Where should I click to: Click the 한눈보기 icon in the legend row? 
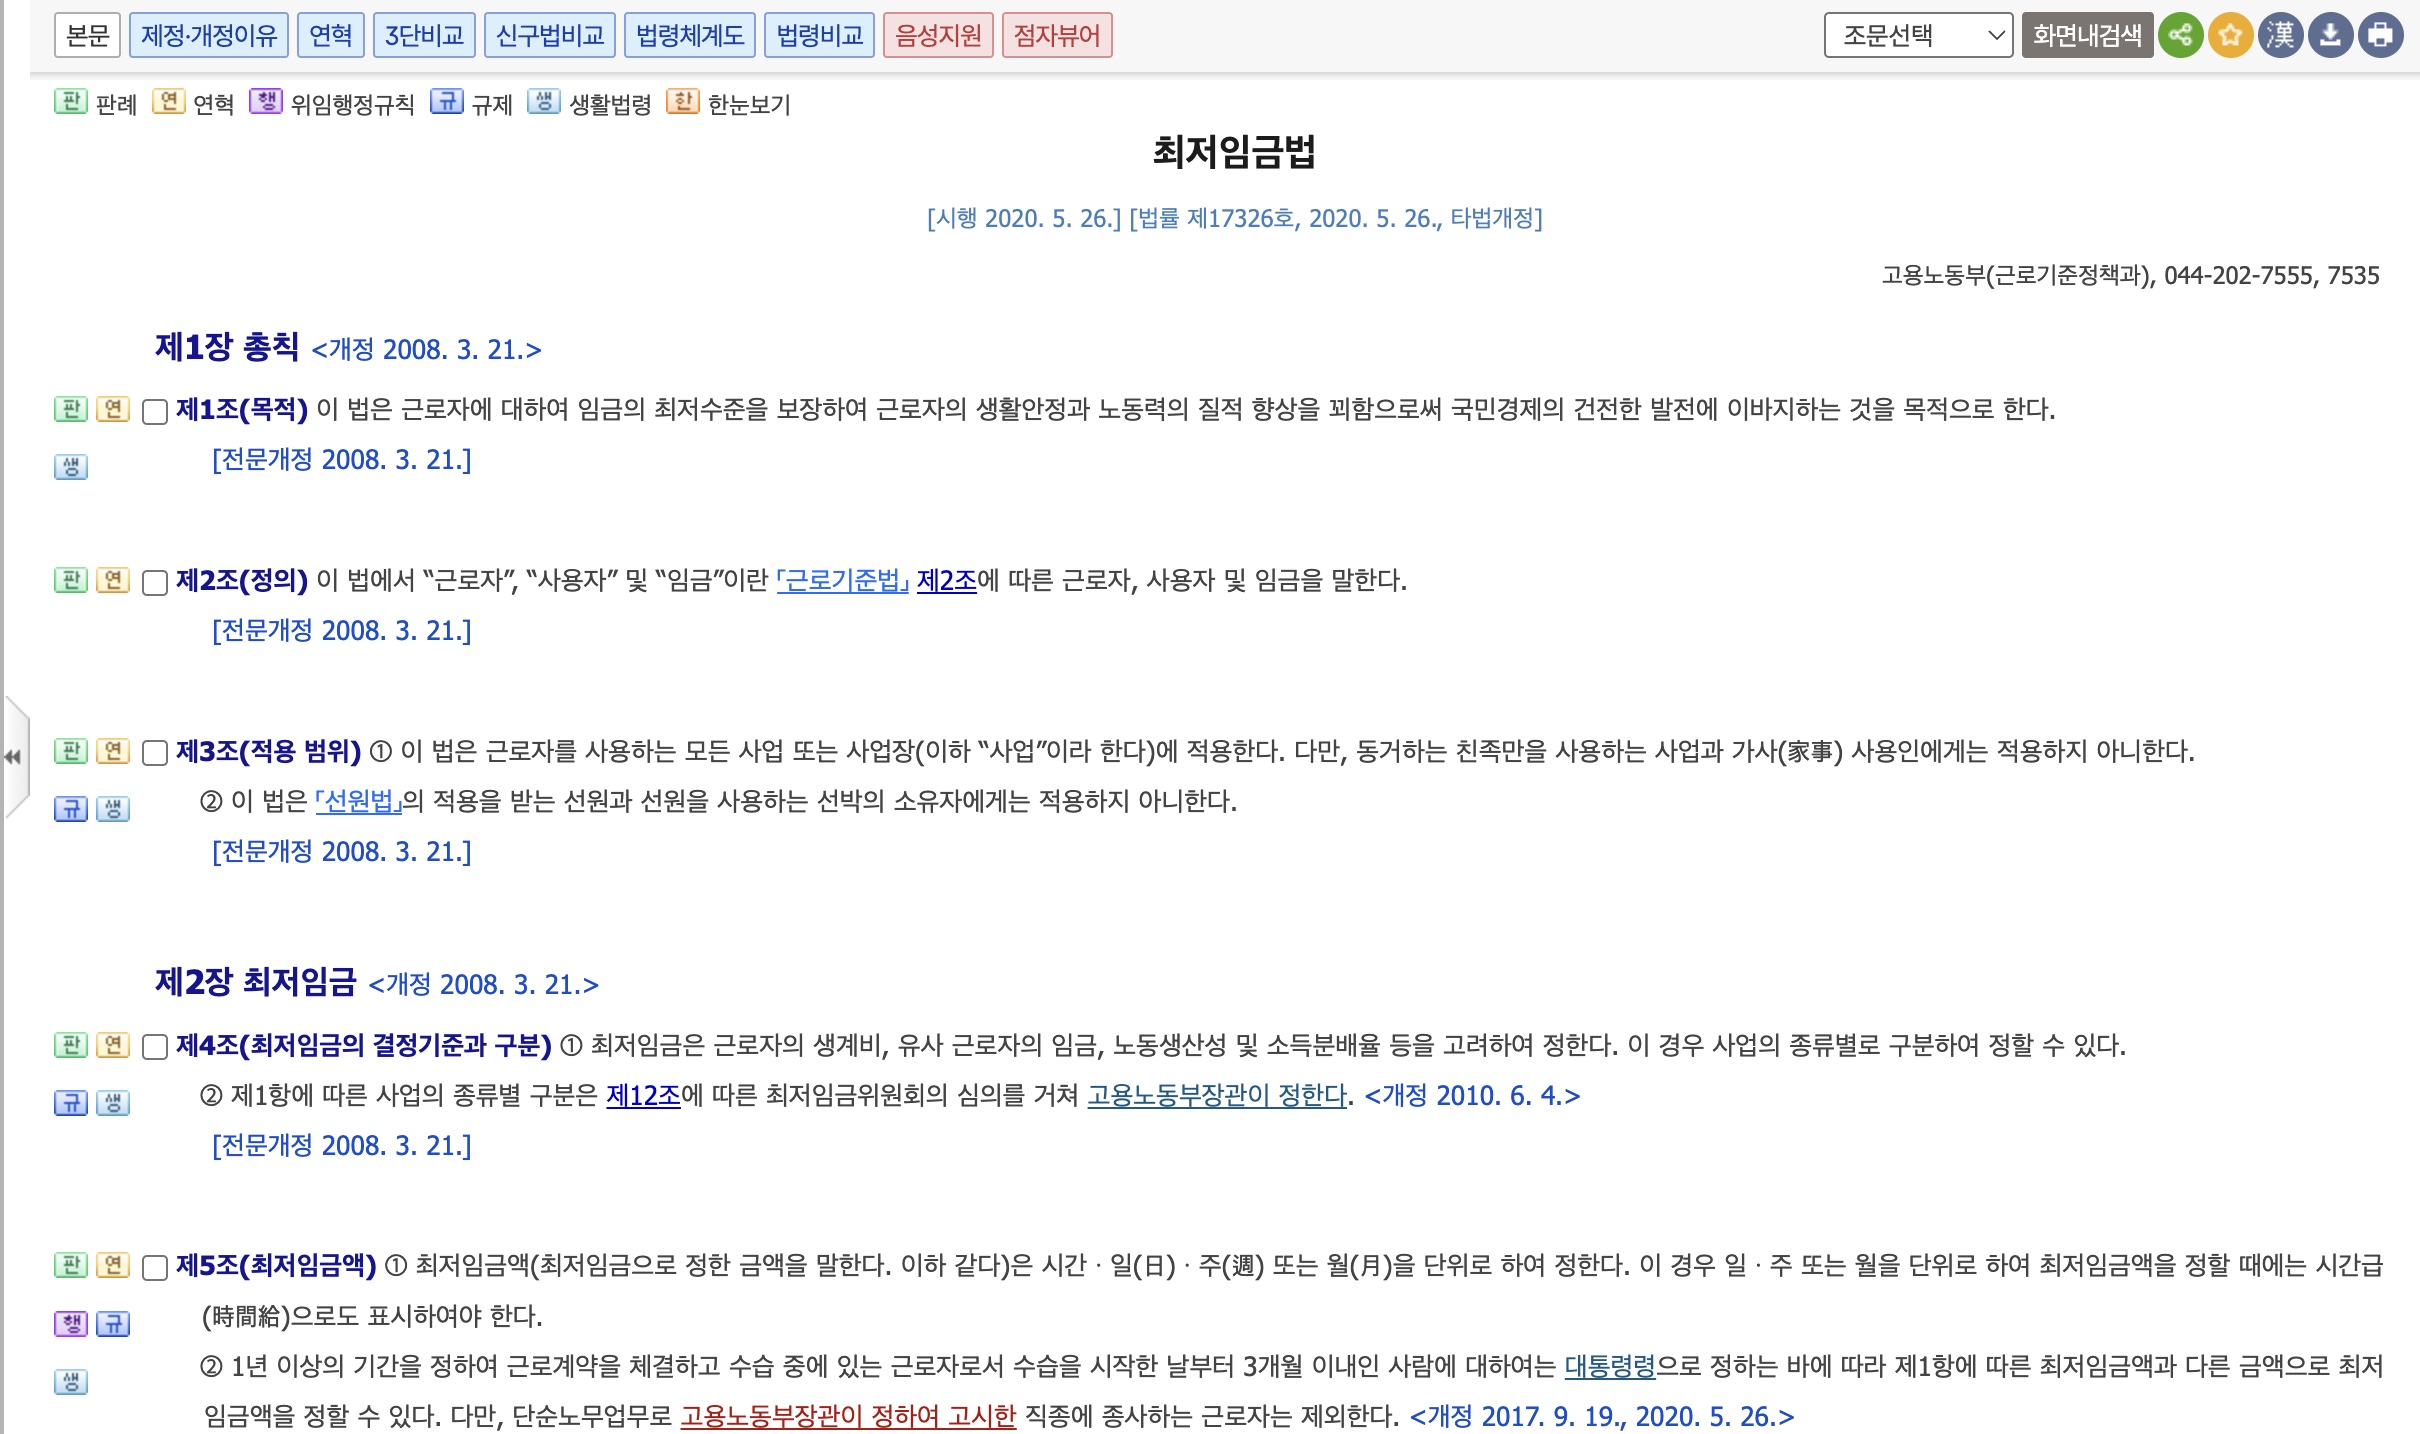(x=684, y=104)
